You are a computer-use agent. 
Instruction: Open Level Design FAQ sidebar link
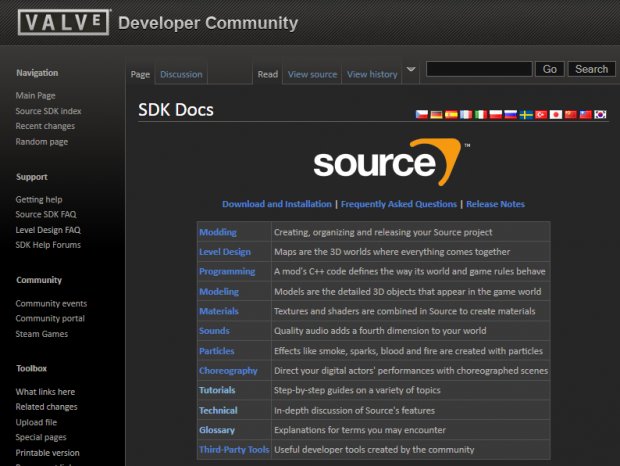pyautogui.click(x=48, y=230)
